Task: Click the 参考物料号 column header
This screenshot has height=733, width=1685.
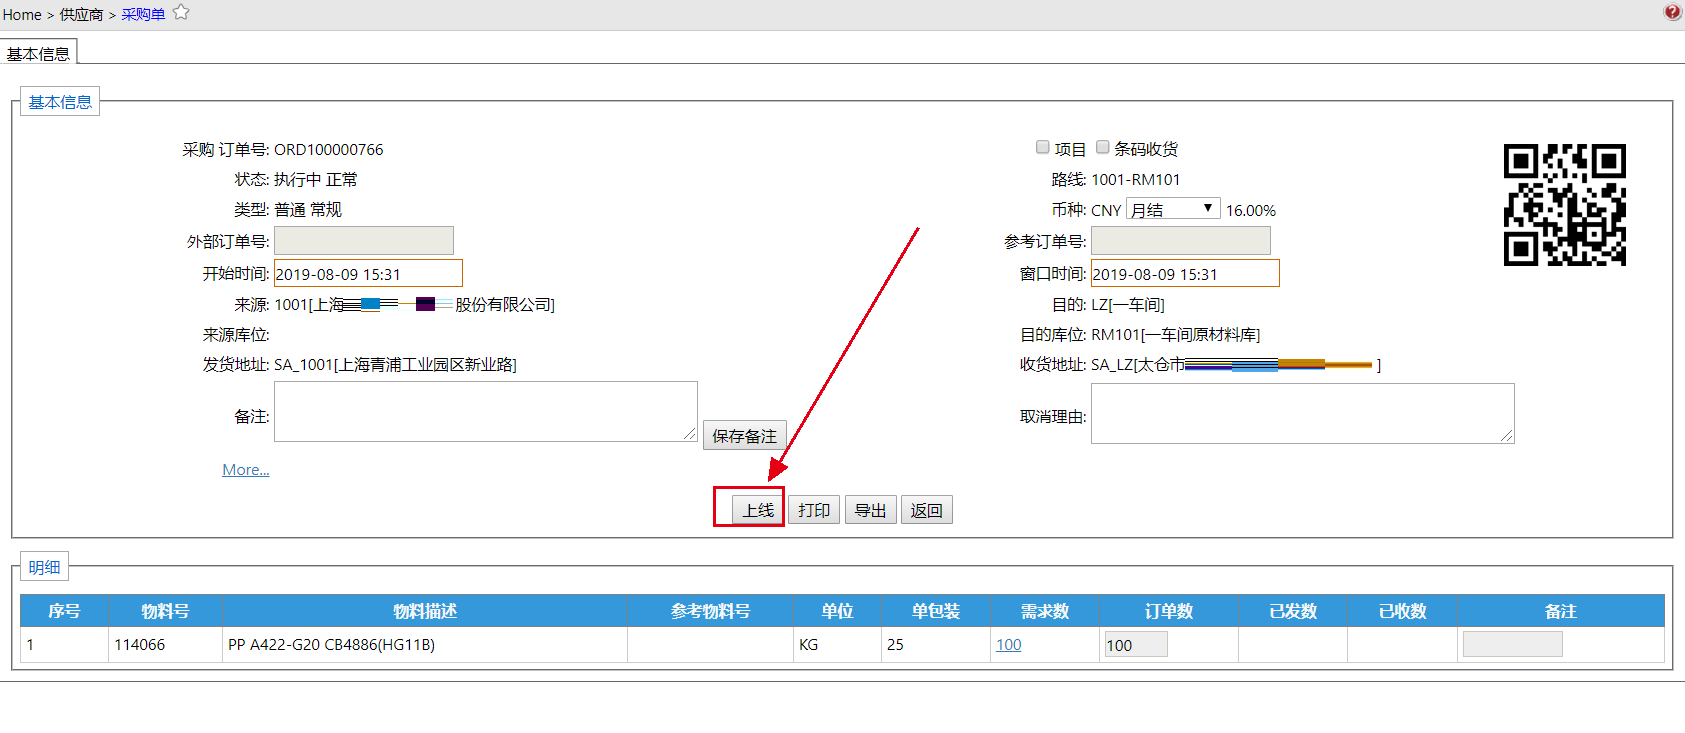Action: point(711,611)
